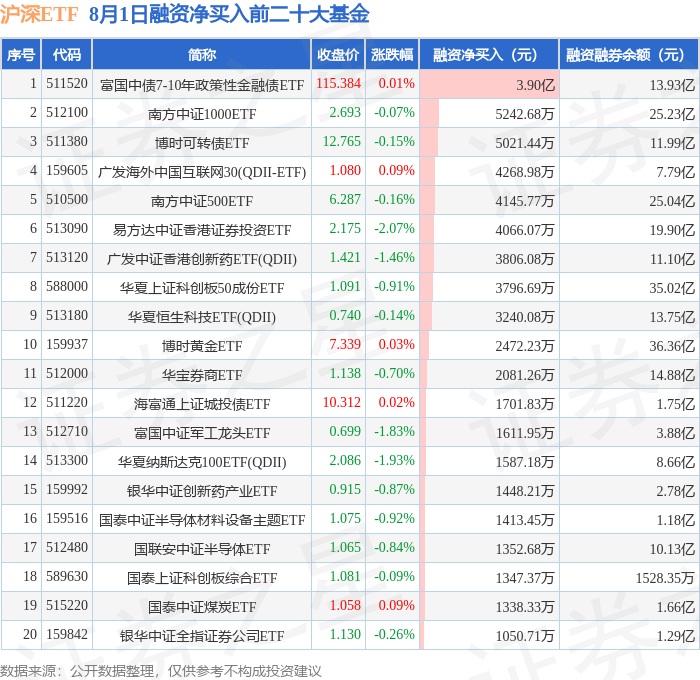
Task: Click the 涨跌幅 column header
Action: [x=392, y=54]
